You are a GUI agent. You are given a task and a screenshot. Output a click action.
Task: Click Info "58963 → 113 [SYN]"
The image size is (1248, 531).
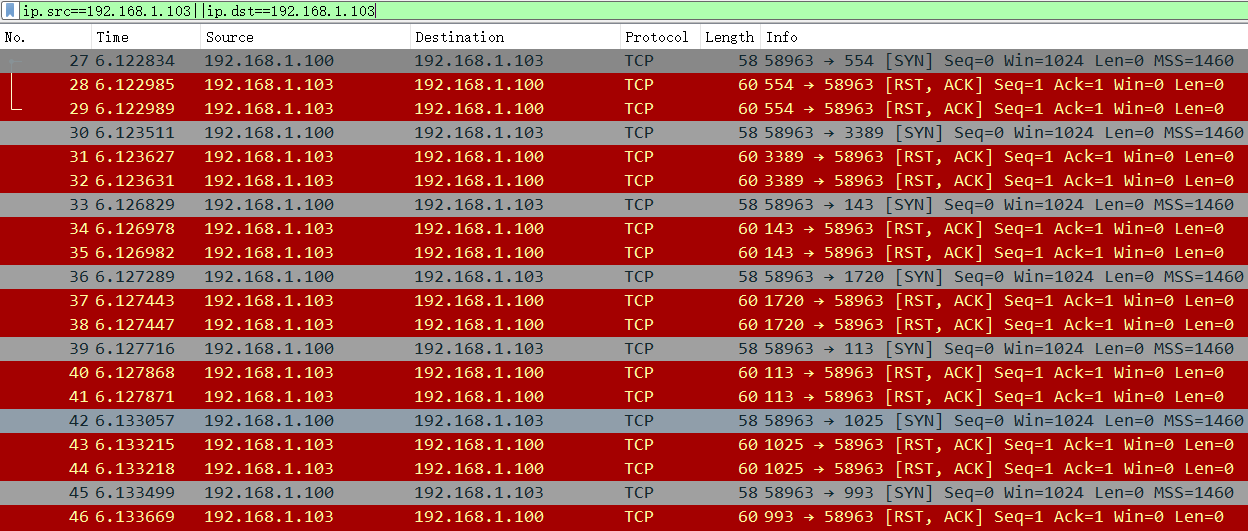pyautogui.click(x=849, y=349)
